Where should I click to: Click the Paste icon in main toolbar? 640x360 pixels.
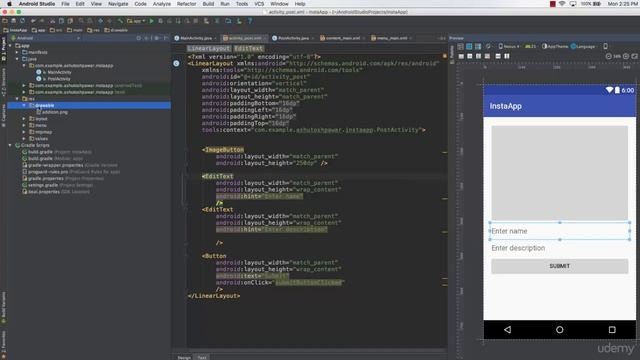point(70,21)
